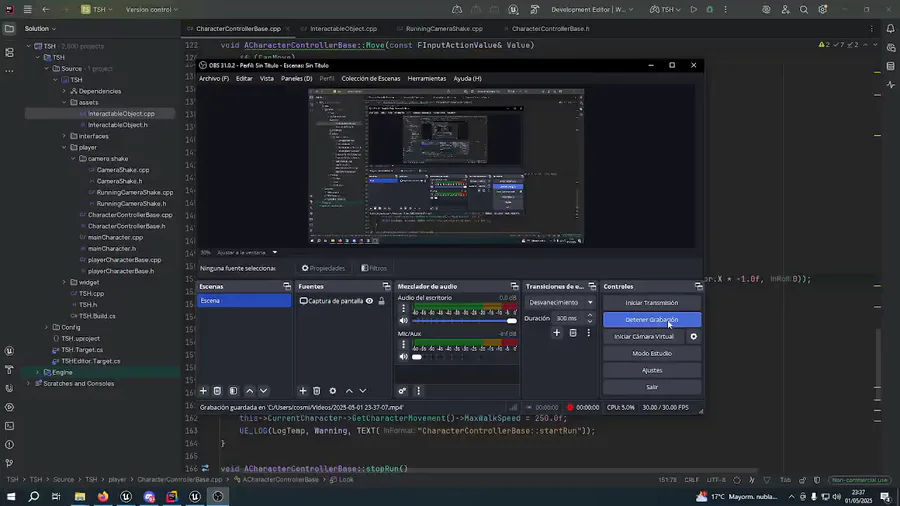The image size is (900, 506).
Task: Adjust the Mic/Aux volume slider
Action: point(464,356)
